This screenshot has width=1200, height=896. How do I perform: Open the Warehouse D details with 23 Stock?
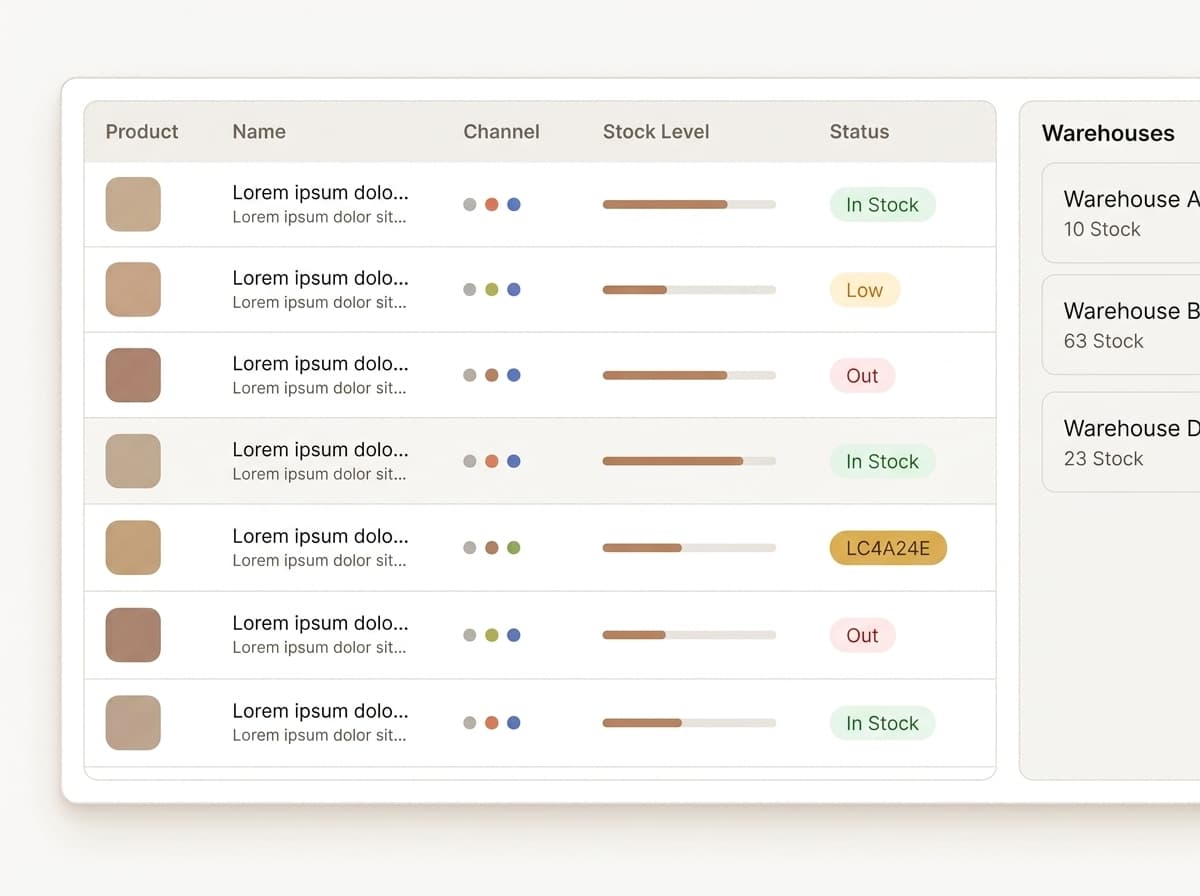pos(1130,442)
